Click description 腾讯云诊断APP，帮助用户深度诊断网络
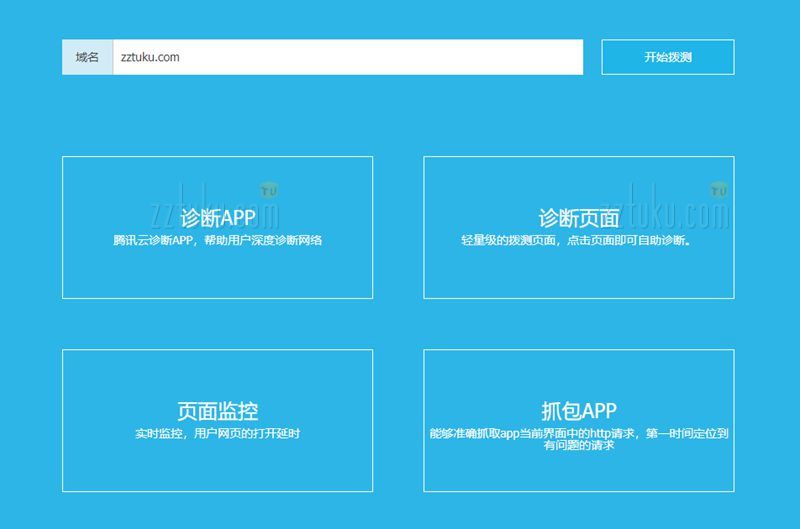 tap(218, 240)
